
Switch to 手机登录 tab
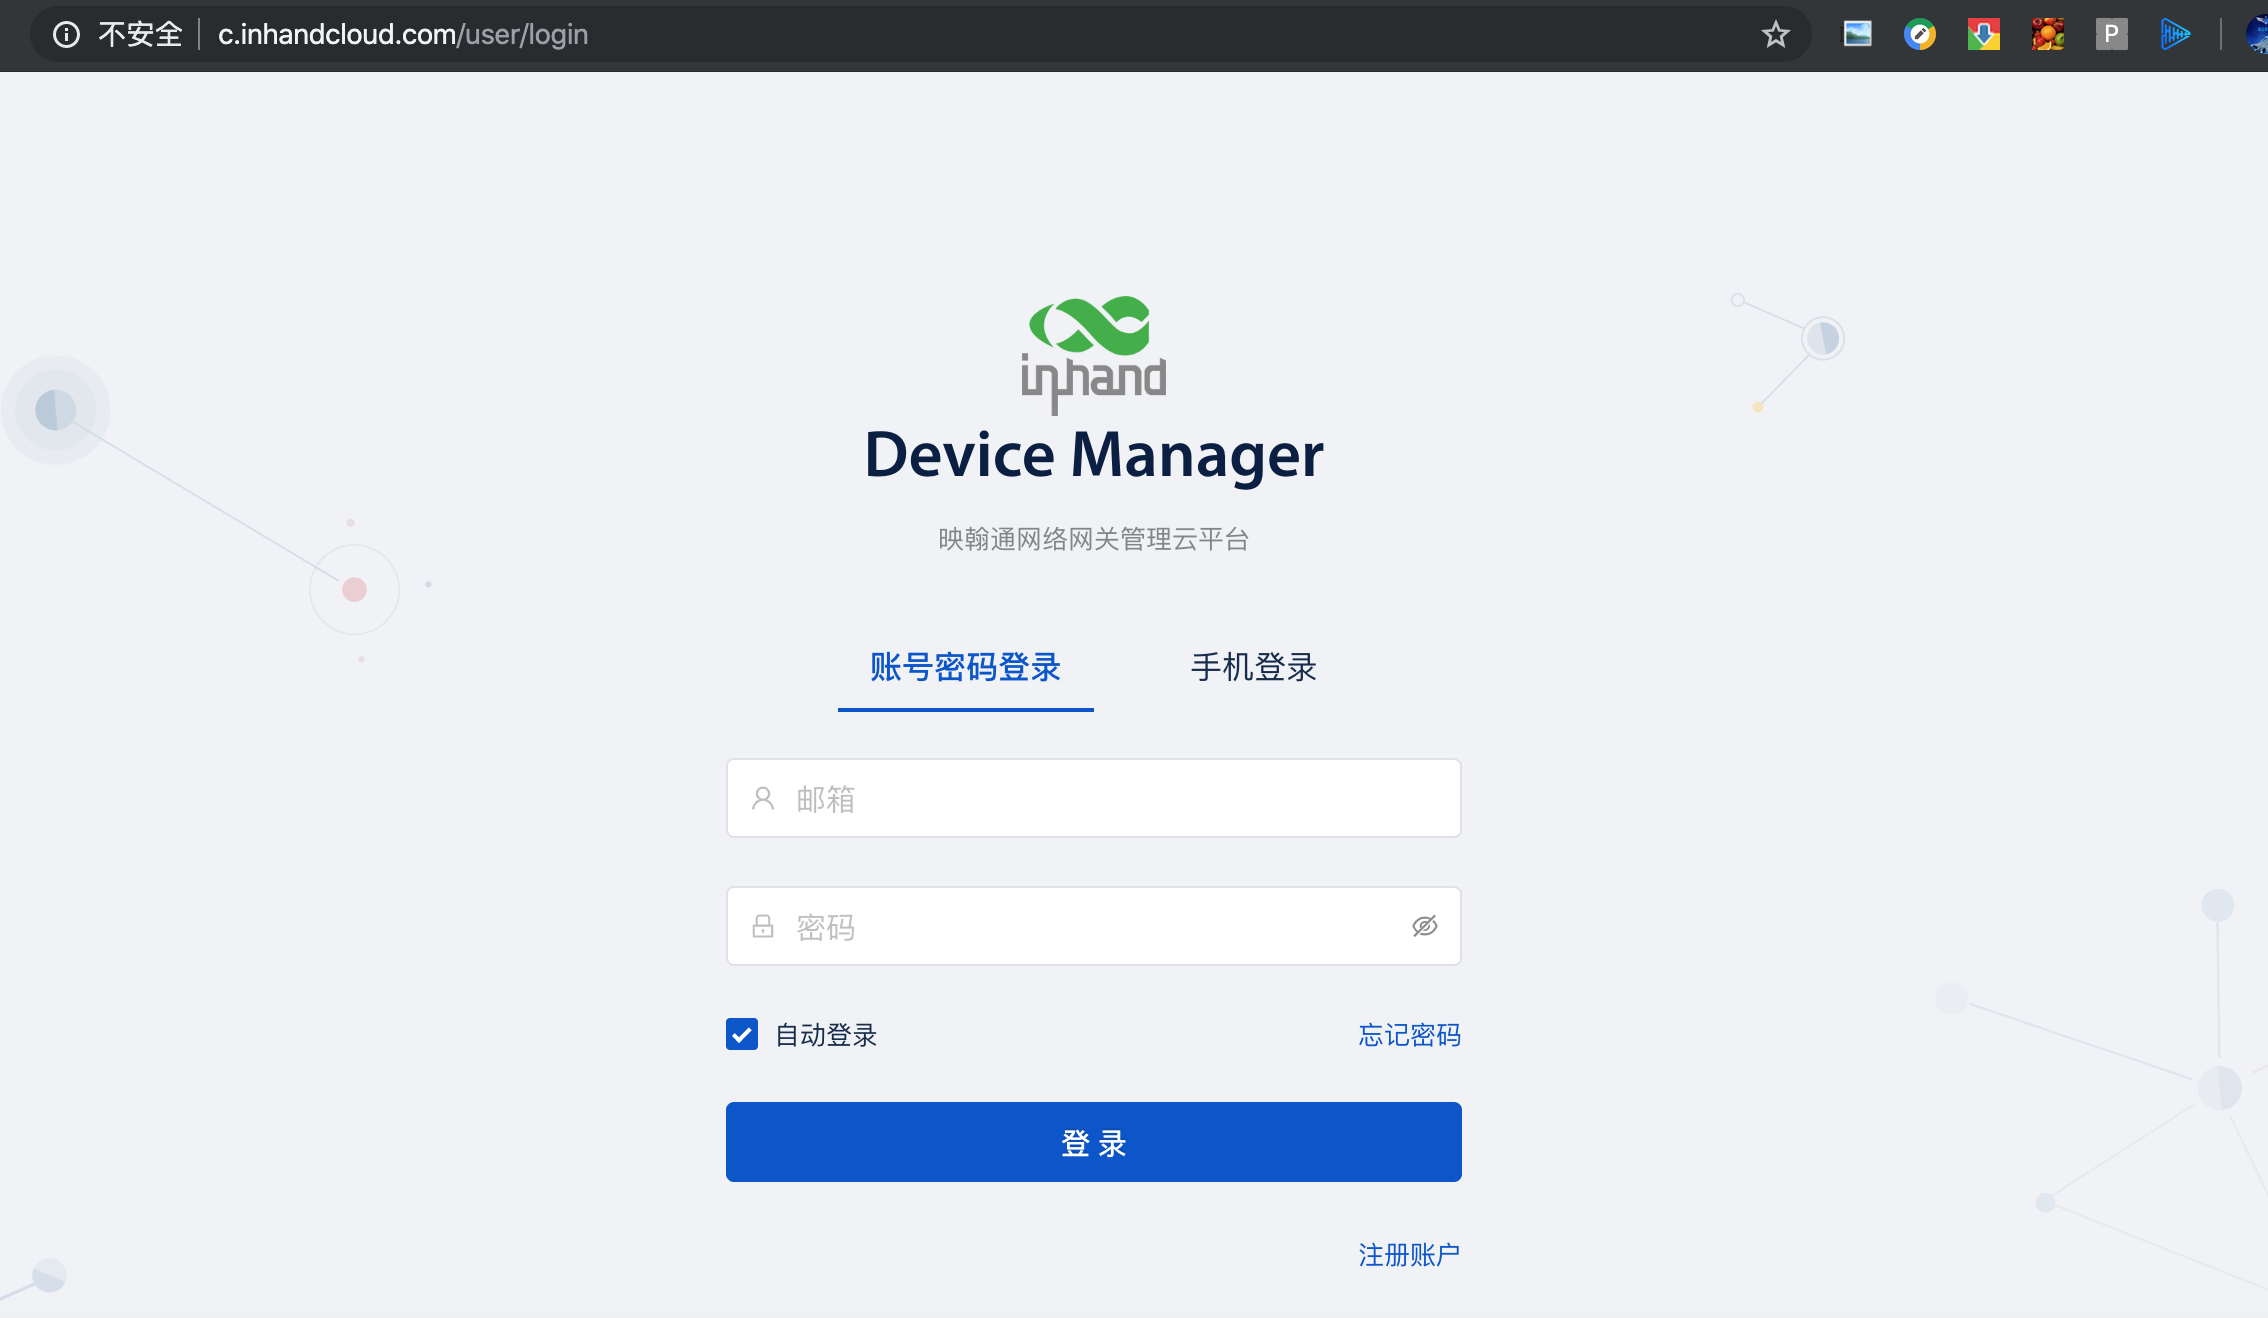pyautogui.click(x=1253, y=667)
